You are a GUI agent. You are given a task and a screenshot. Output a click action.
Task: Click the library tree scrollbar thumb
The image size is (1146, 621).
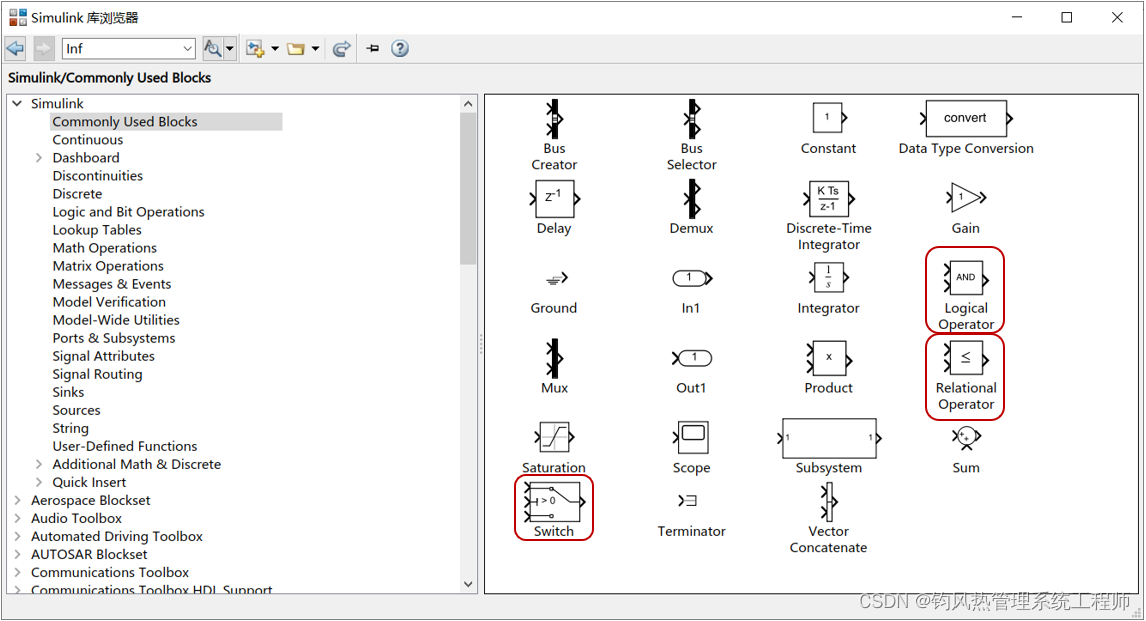pos(468,188)
